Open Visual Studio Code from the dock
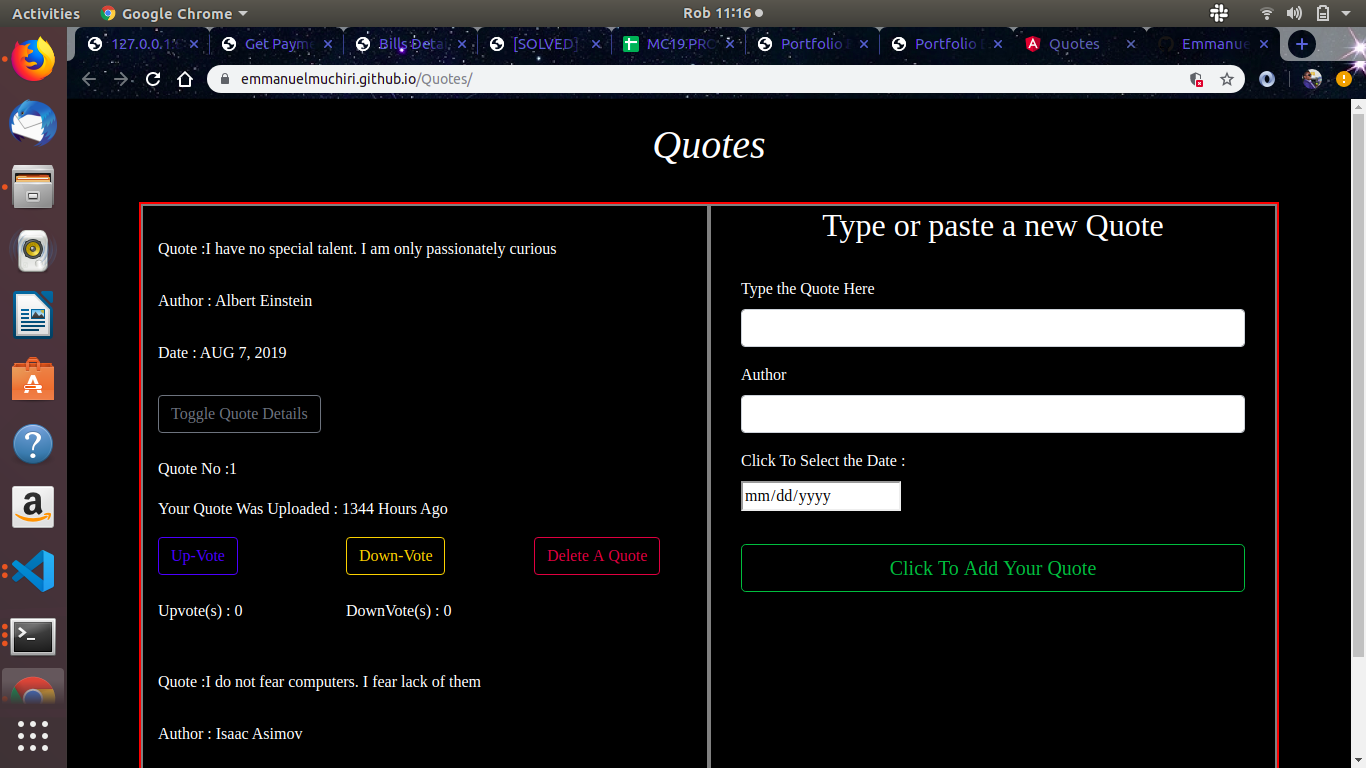 point(33,571)
